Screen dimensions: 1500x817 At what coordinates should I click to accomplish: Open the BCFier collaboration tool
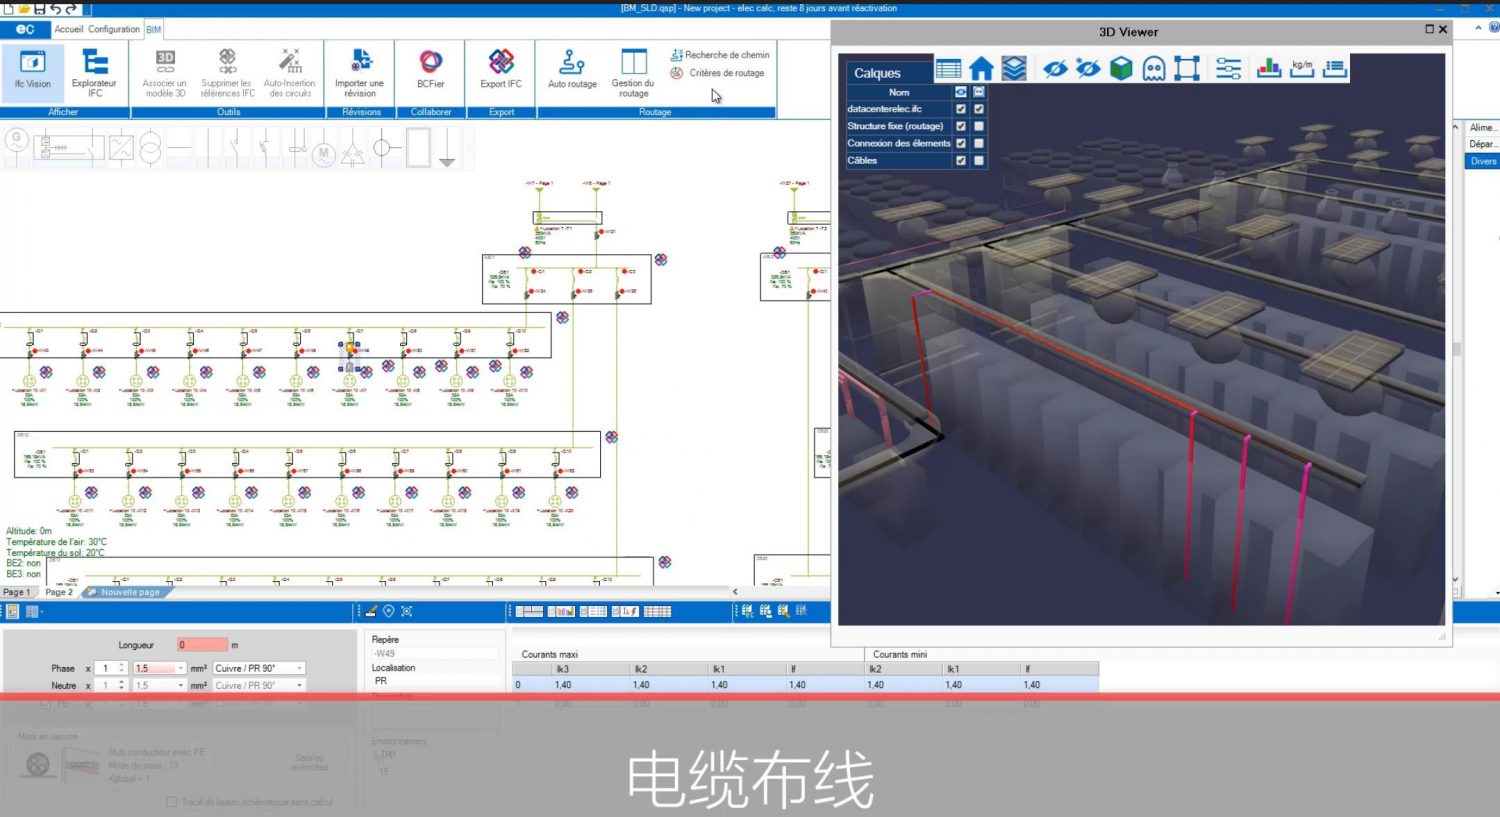pyautogui.click(x=431, y=71)
